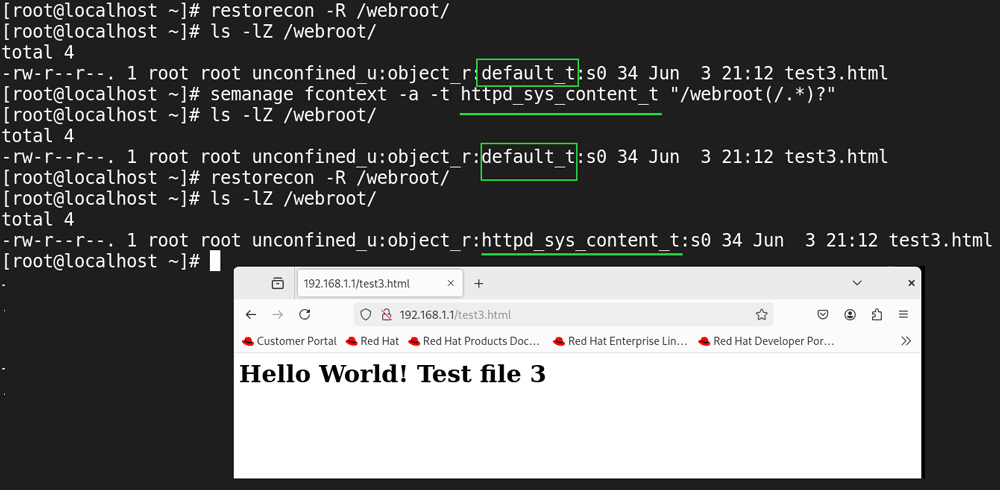
Task: Go back one page in Firefox
Action: 251,315
